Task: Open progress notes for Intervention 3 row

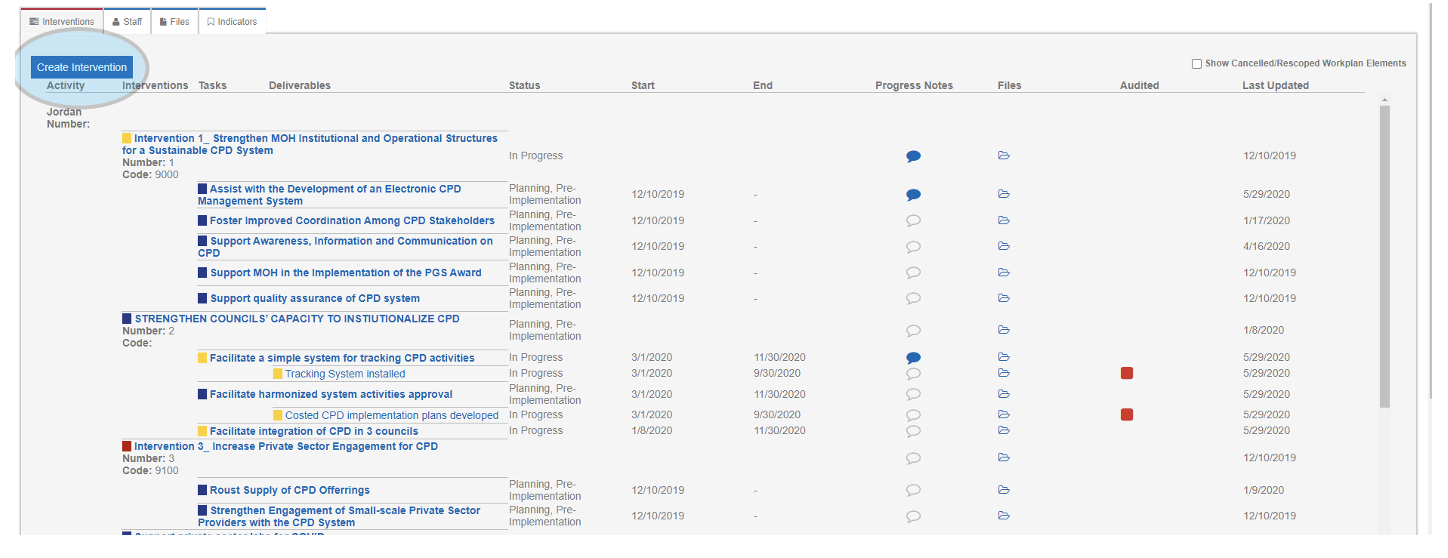Action: point(913,459)
